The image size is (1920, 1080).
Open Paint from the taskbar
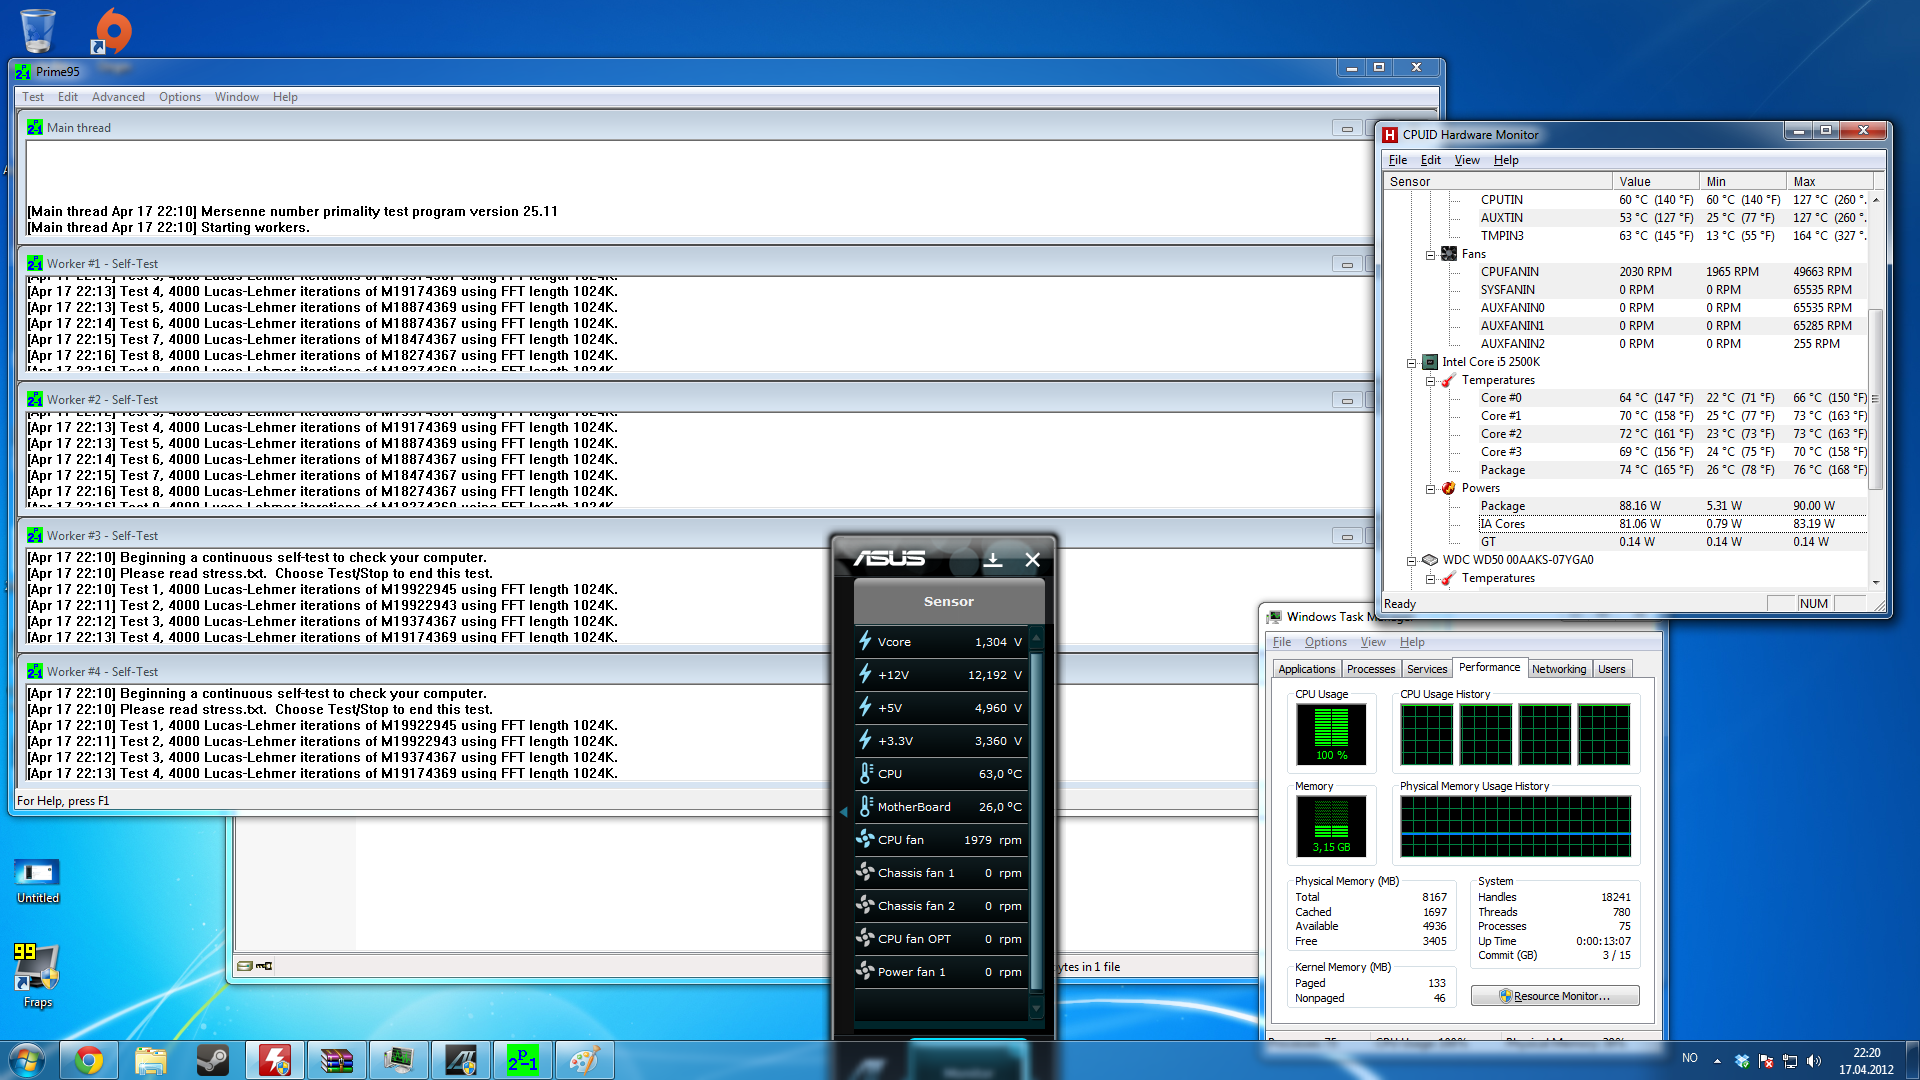(x=585, y=1060)
